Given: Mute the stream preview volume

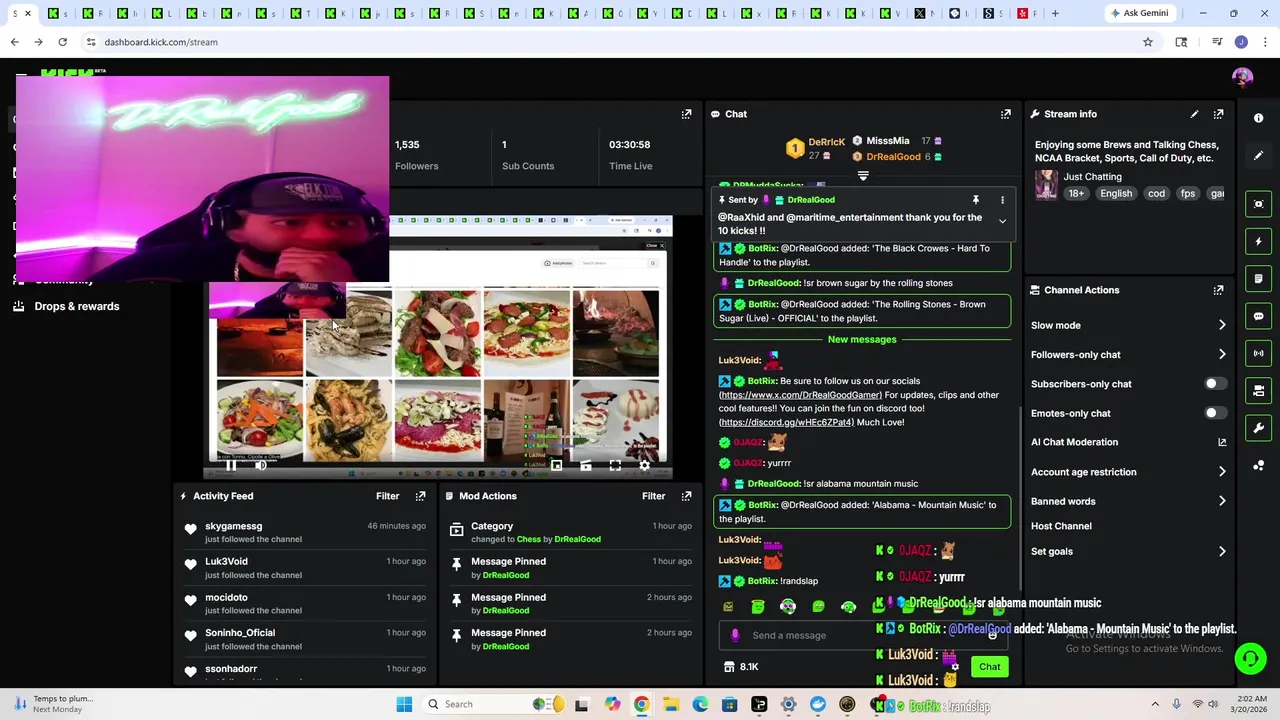Looking at the screenshot, I should point(261,465).
